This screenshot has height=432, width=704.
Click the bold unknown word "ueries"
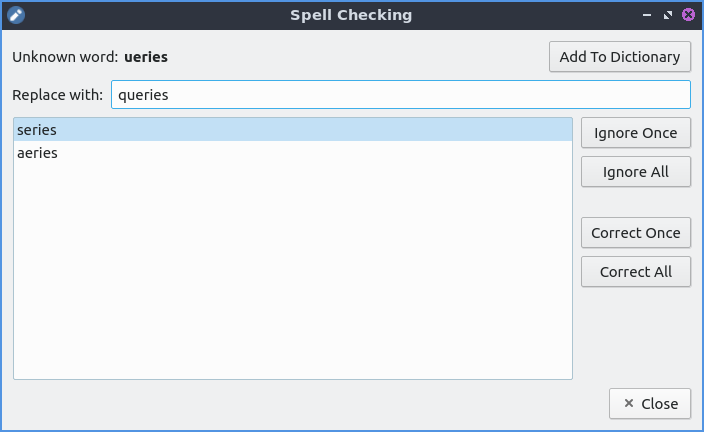click(146, 57)
